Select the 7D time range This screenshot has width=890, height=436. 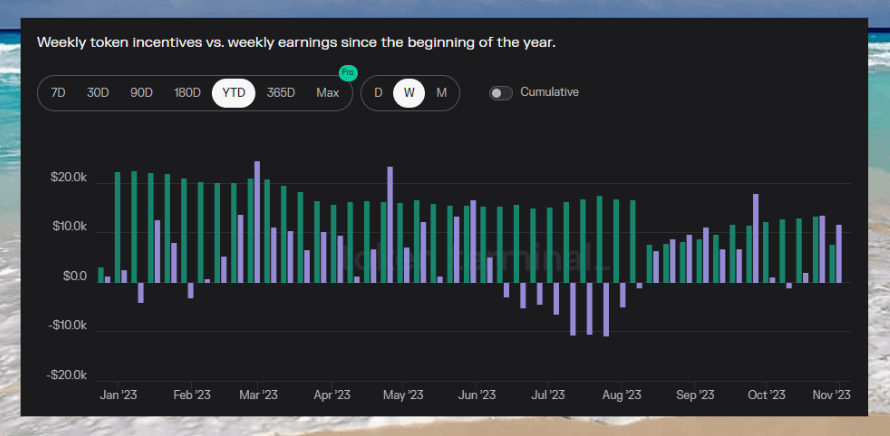(58, 93)
